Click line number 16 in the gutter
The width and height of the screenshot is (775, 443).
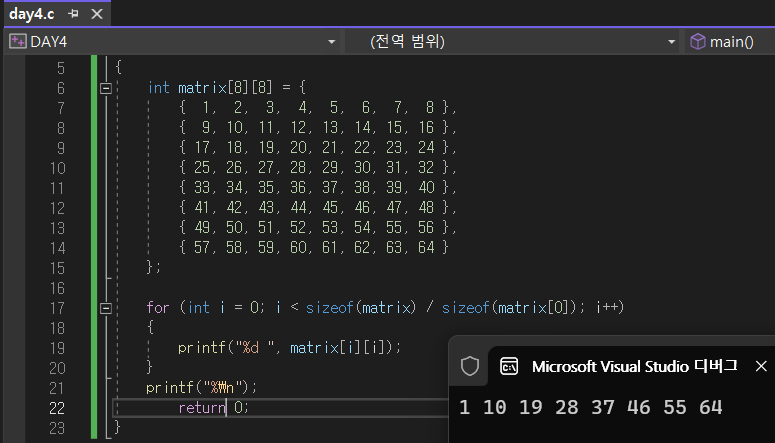pos(57,288)
